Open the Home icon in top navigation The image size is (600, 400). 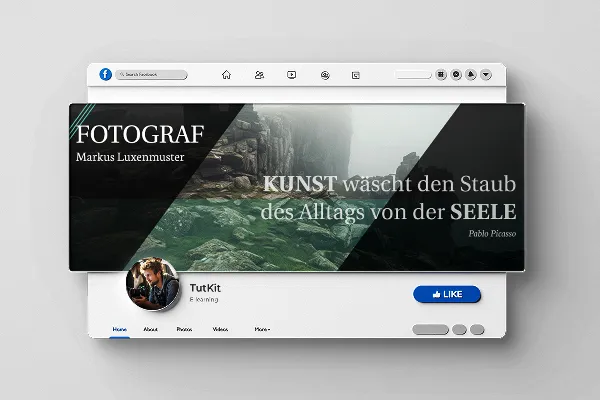coord(226,75)
